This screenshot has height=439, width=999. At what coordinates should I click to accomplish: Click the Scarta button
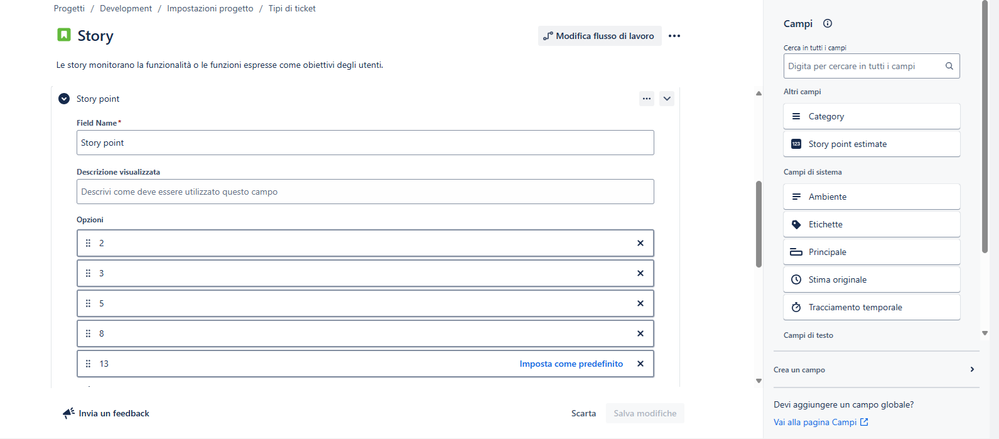(x=584, y=414)
